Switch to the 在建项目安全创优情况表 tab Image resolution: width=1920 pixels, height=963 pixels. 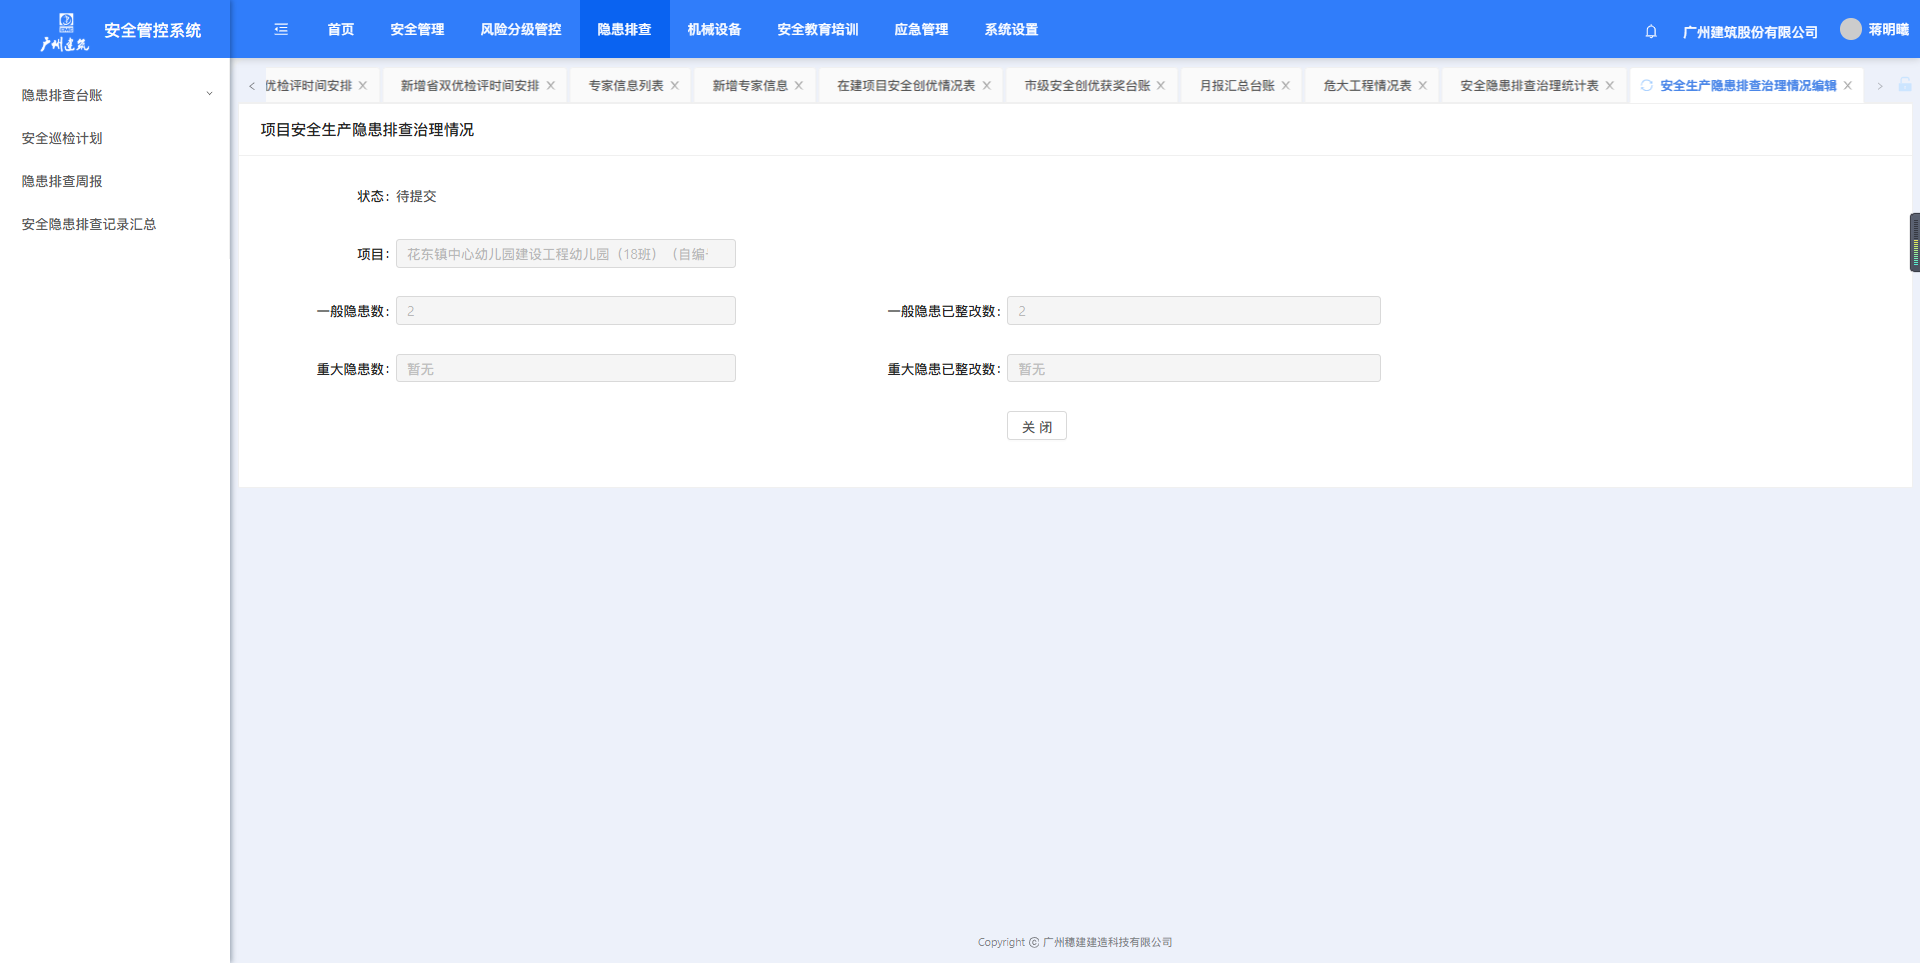click(x=905, y=86)
